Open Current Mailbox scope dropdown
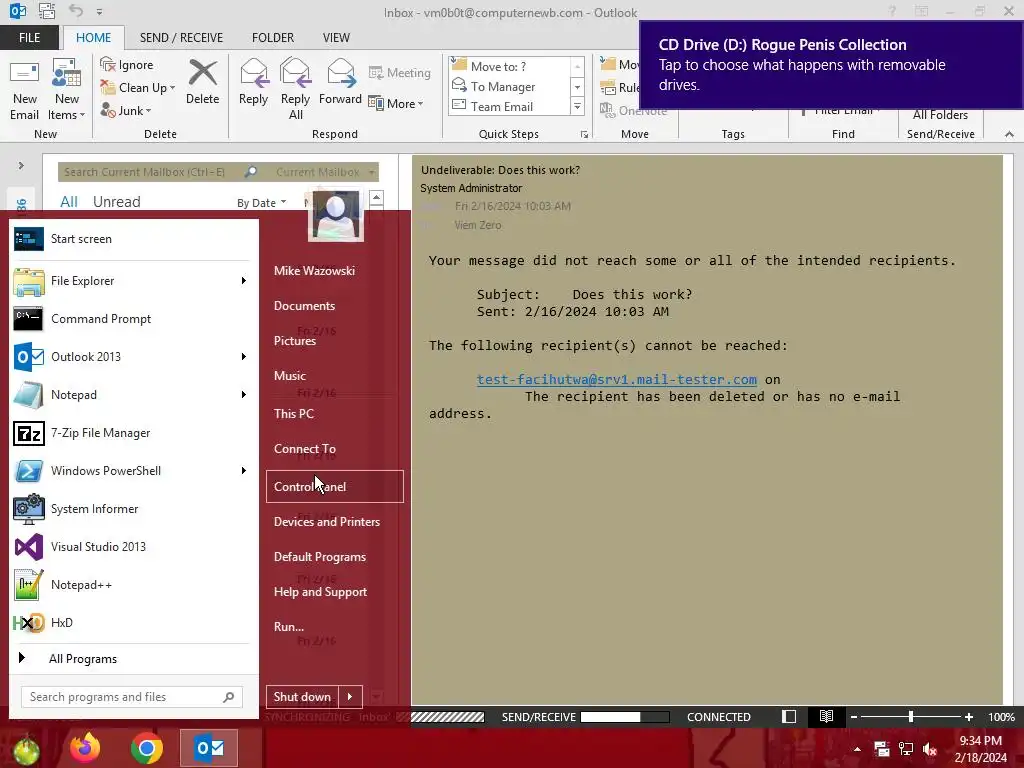The height and width of the screenshot is (768, 1024). [325, 172]
